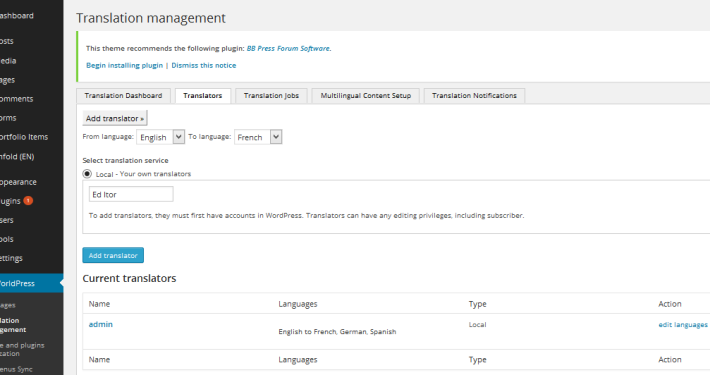Open Dashboard in the sidebar
This screenshot has height=375, width=710.
tap(16, 16)
